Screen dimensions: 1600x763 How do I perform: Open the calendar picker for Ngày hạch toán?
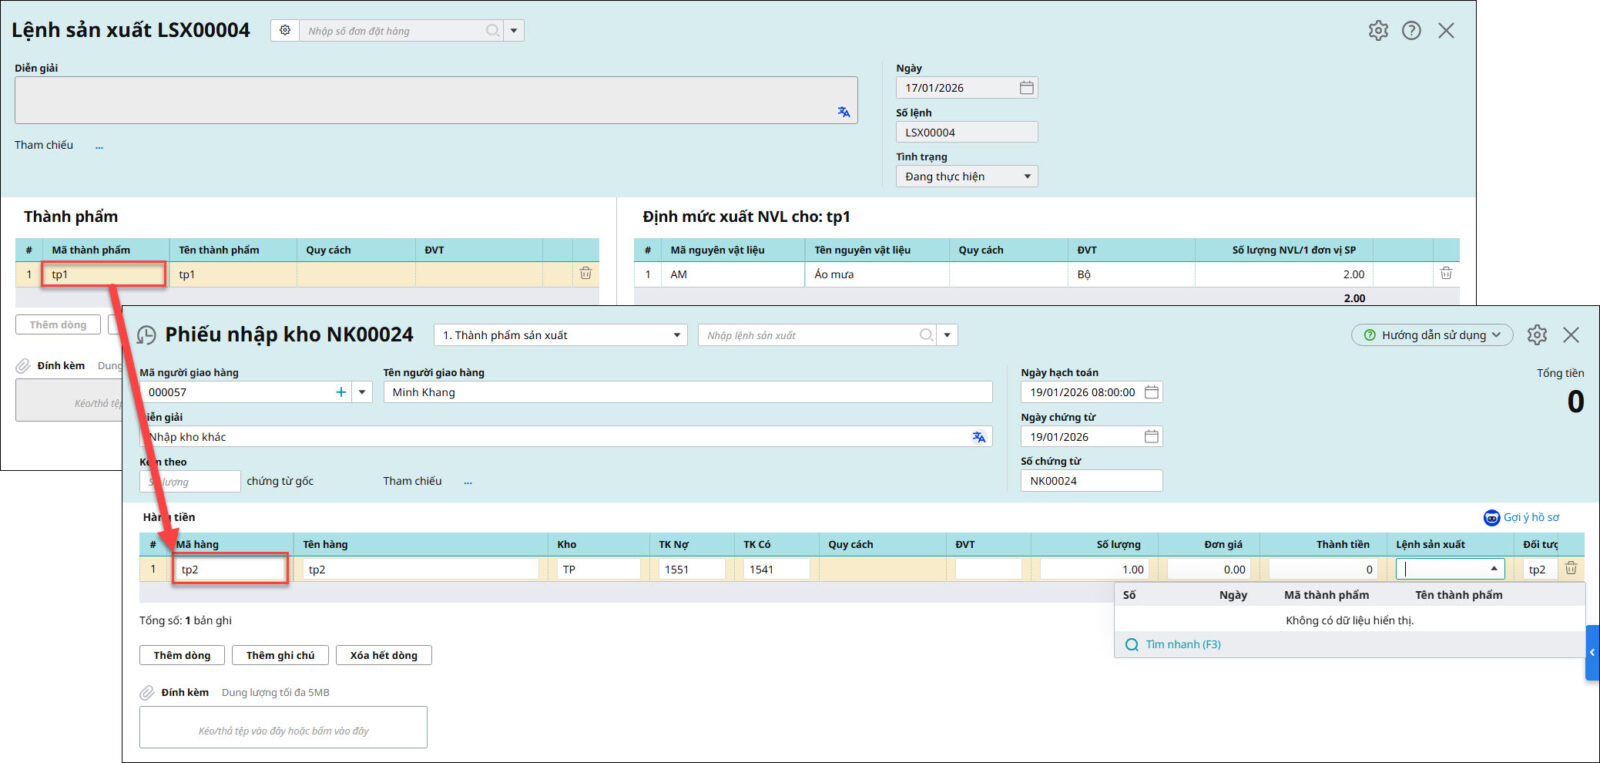coord(1151,392)
